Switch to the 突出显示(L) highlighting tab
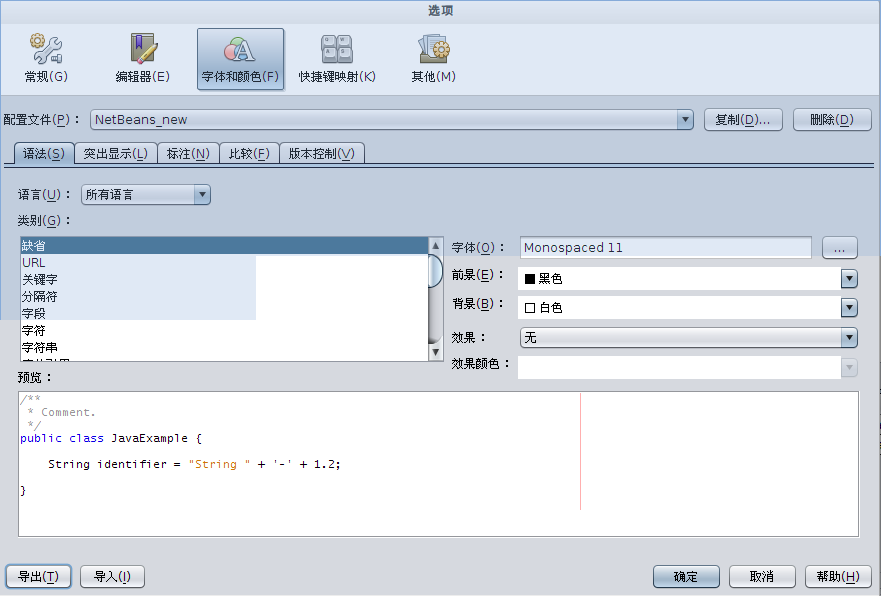 point(116,153)
